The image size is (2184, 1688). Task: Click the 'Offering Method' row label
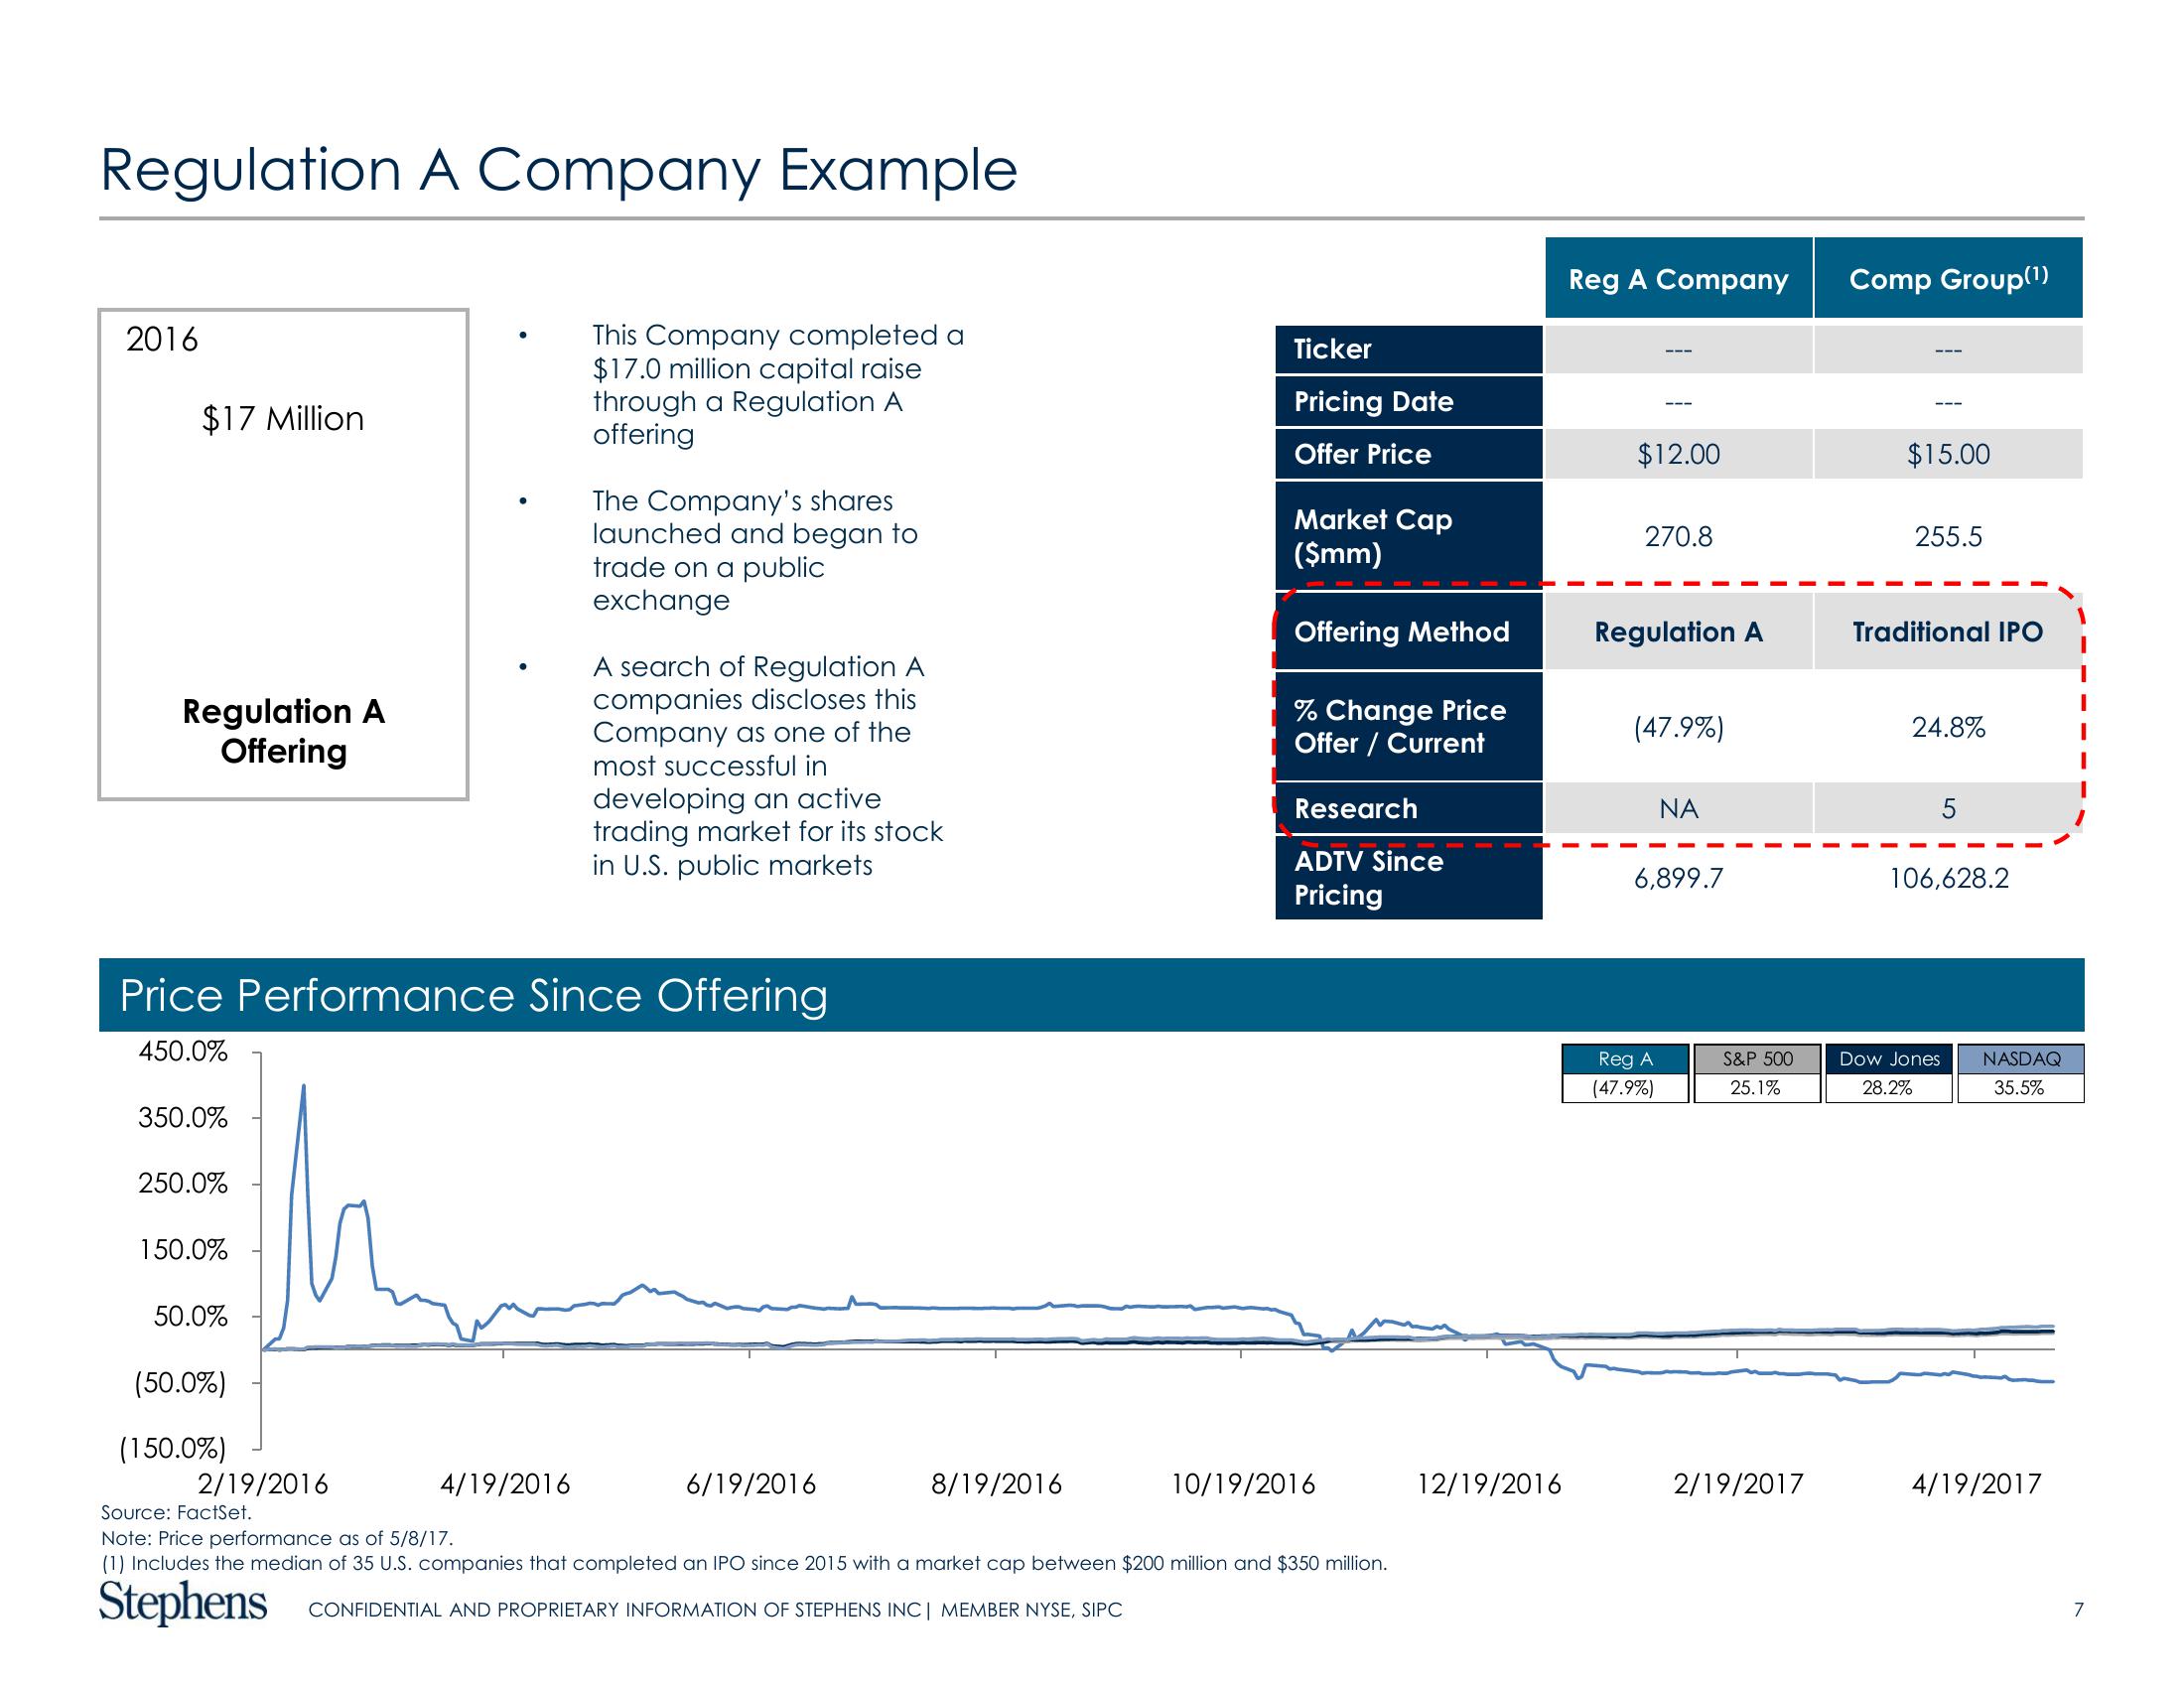coord(1408,632)
